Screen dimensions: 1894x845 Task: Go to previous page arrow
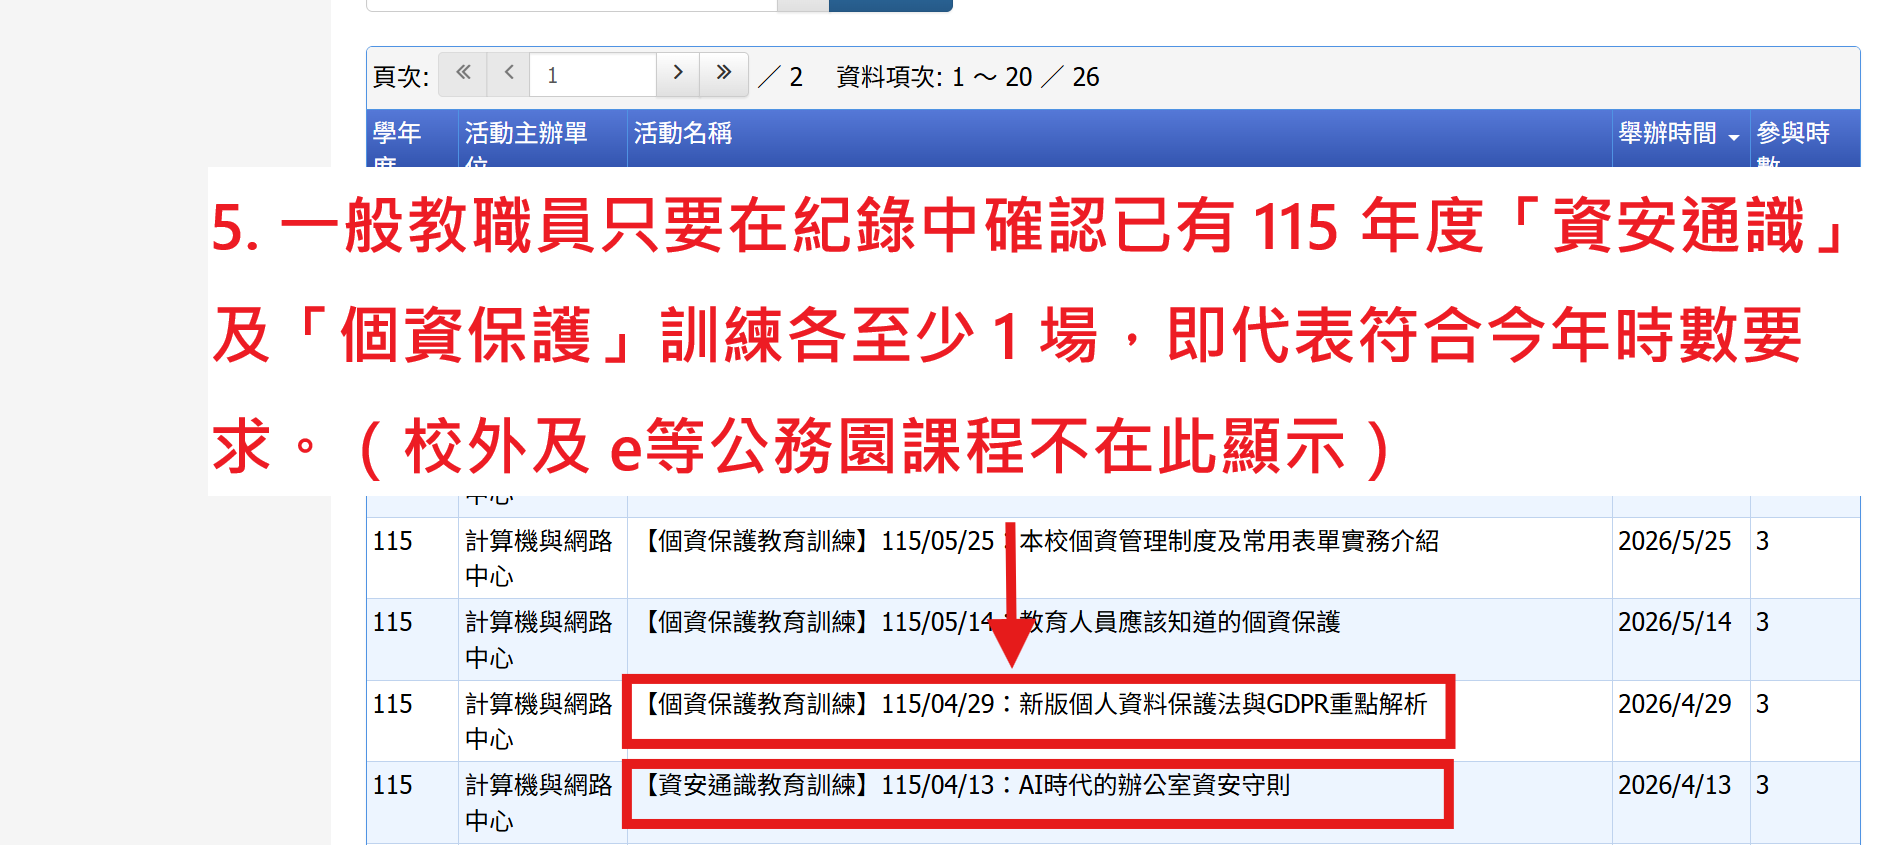point(509,74)
